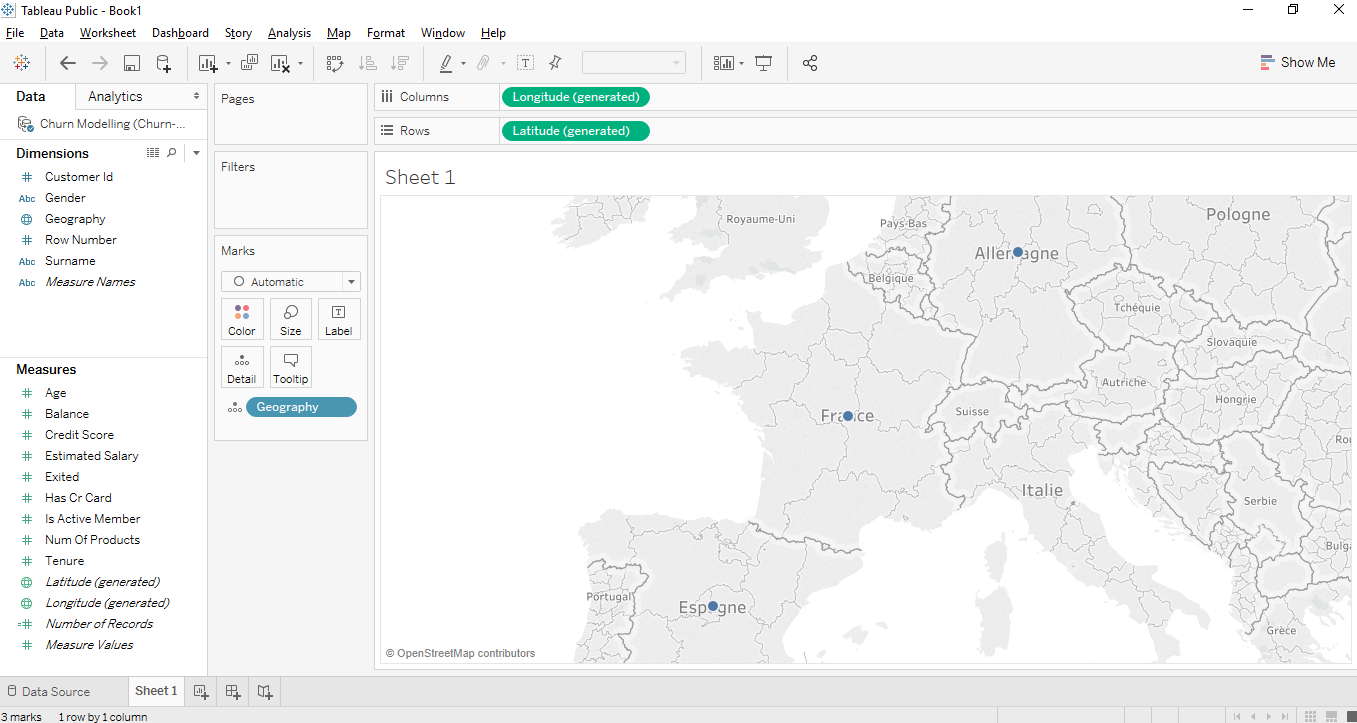Toggle the Show Me panel
This screenshot has height=723, width=1357.
tap(1297, 62)
